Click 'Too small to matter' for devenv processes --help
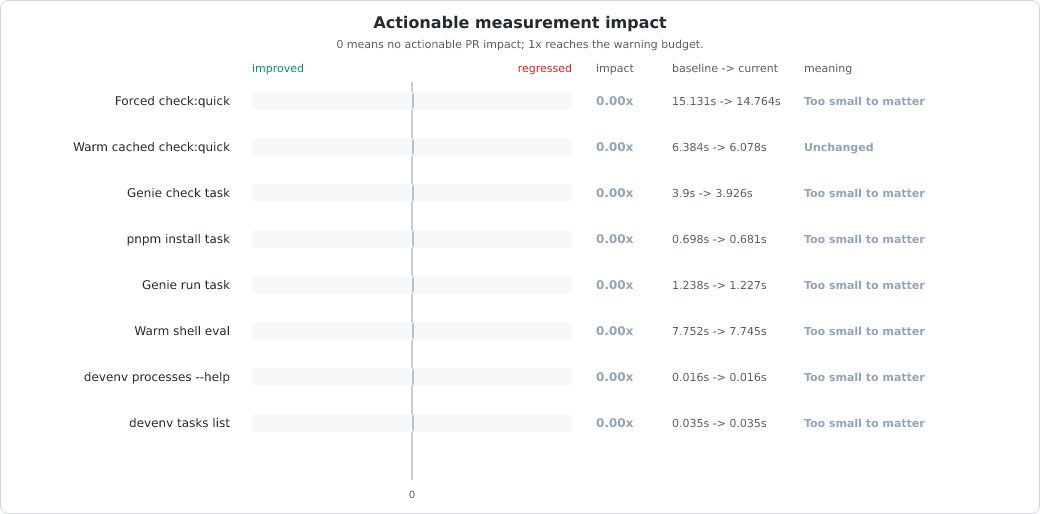Image resolution: width=1040 pixels, height=514 pixels. click(864, 377)
